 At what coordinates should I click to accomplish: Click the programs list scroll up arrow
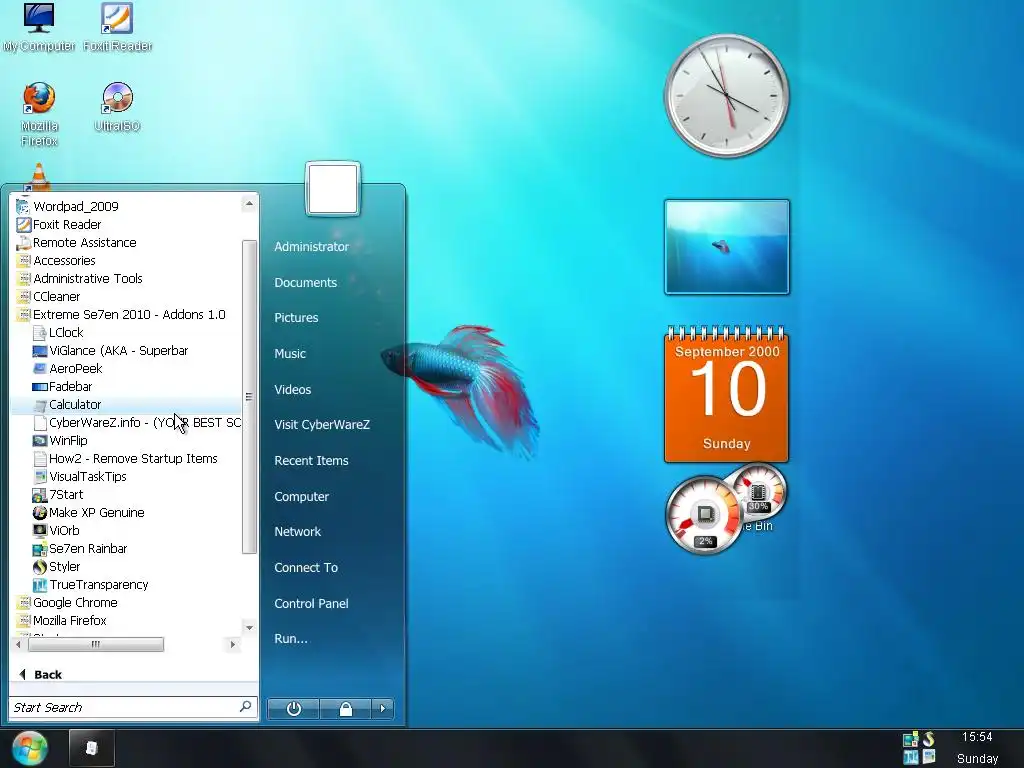[249, 204]
